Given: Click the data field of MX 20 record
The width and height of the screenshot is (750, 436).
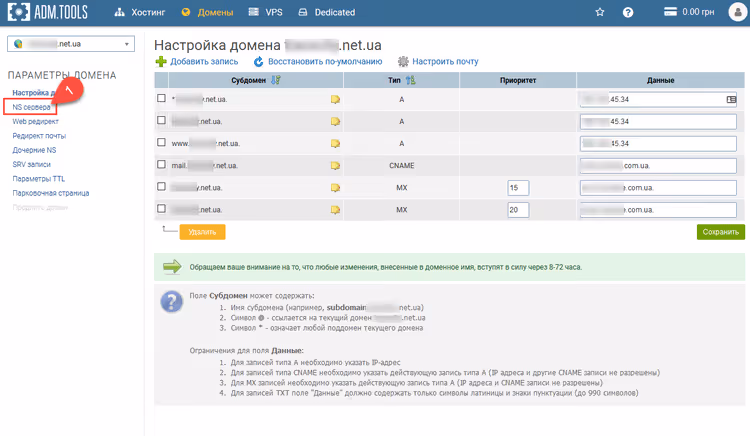Looking at the screenshot, I should (x=658, y=210).
